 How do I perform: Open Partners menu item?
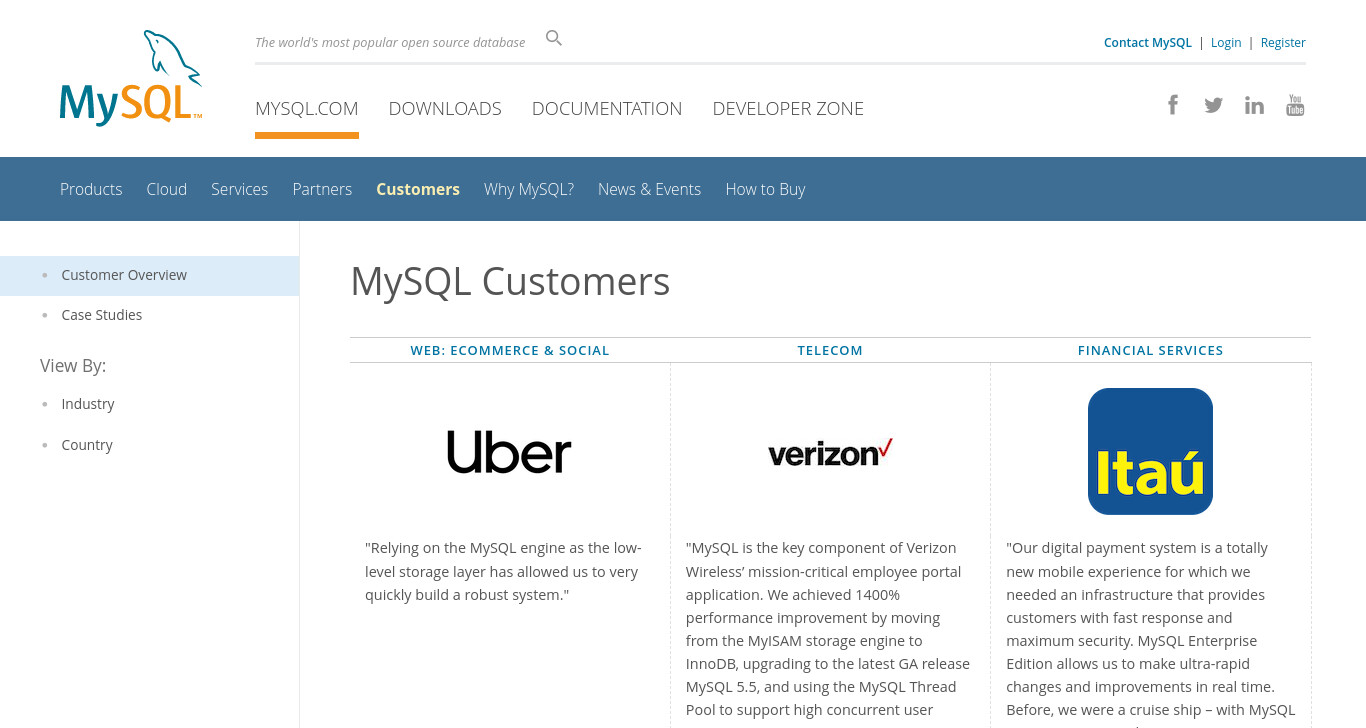[x=322, y=189]
